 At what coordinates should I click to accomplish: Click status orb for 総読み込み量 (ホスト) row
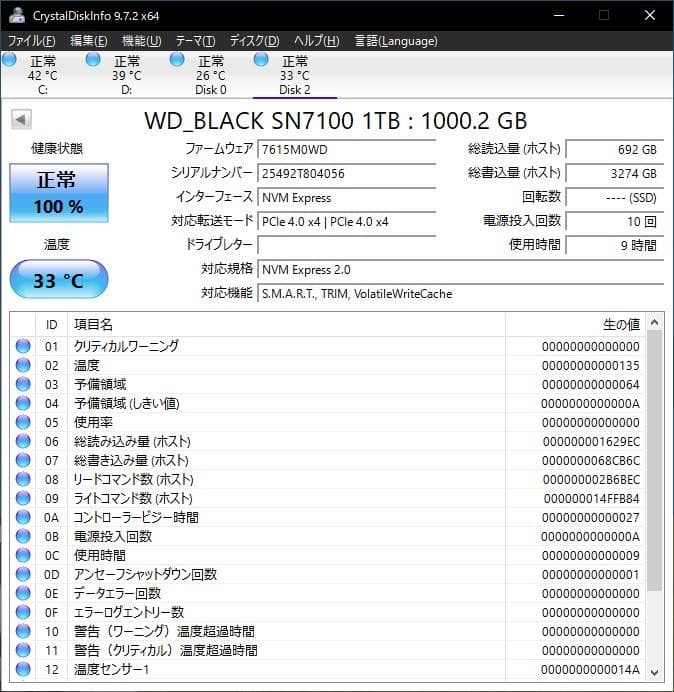click(23, 441)
